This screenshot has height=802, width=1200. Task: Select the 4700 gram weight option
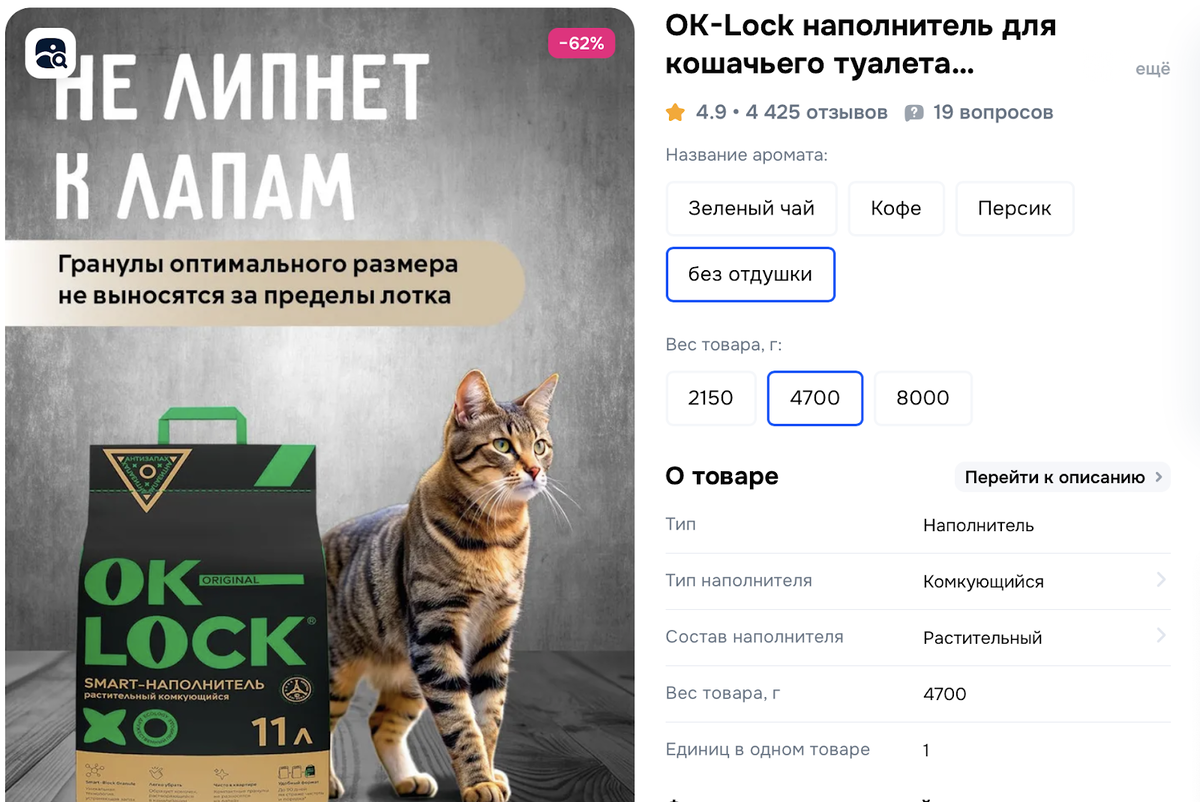815,398
